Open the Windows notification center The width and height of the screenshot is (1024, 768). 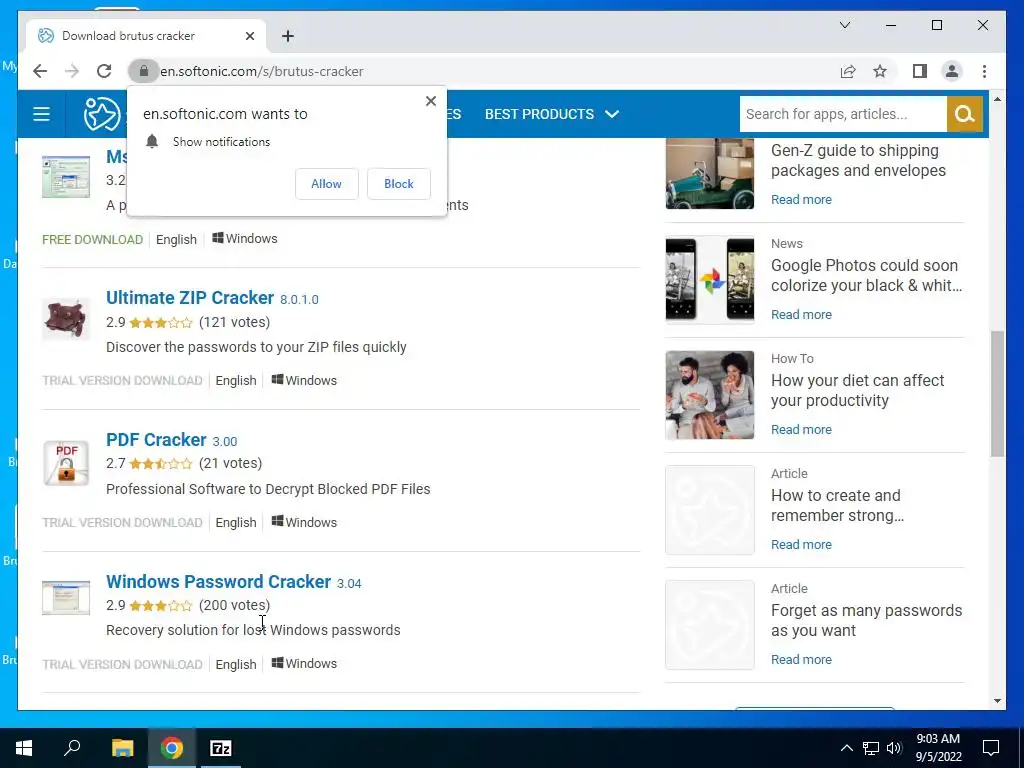click(991, 748)
